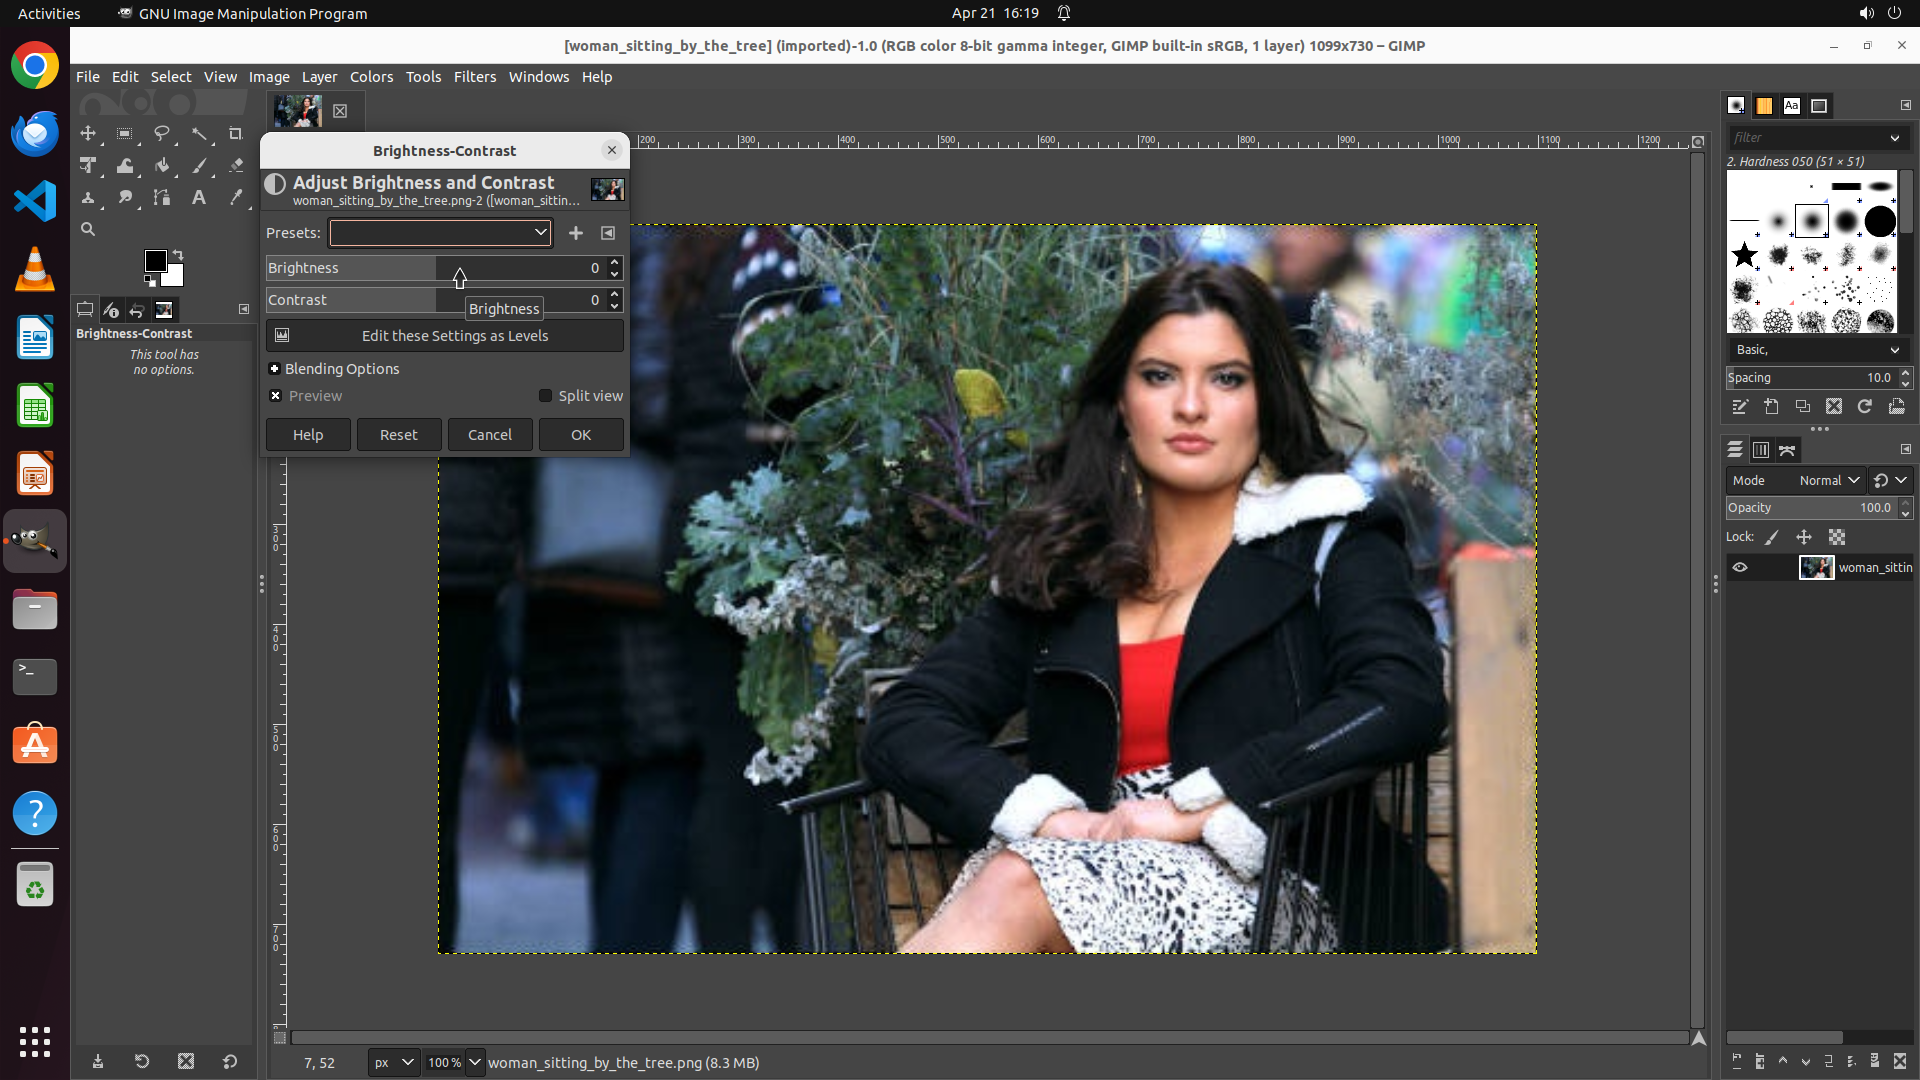Viewport: 1920px width, 1080px height.
Task: Toggle the Preview checkbox
Action: click(x=276, y=396)
